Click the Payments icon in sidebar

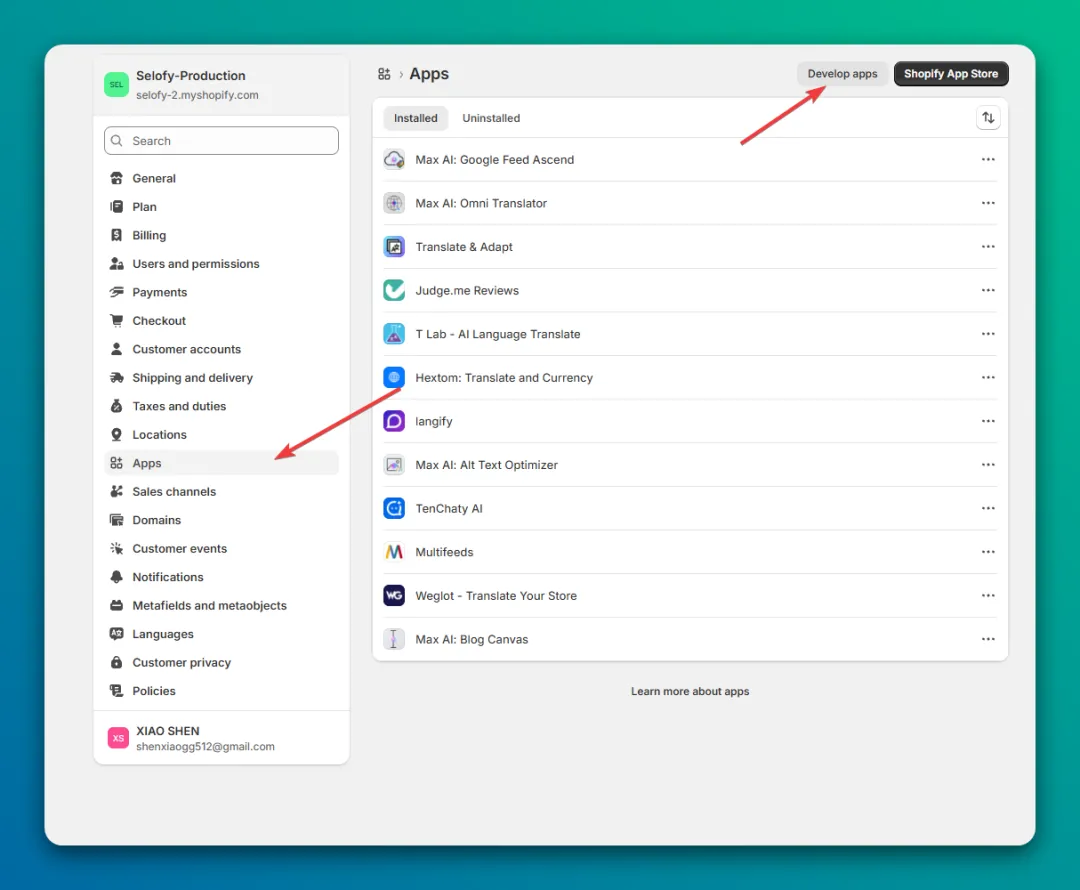tap(116, 292)
